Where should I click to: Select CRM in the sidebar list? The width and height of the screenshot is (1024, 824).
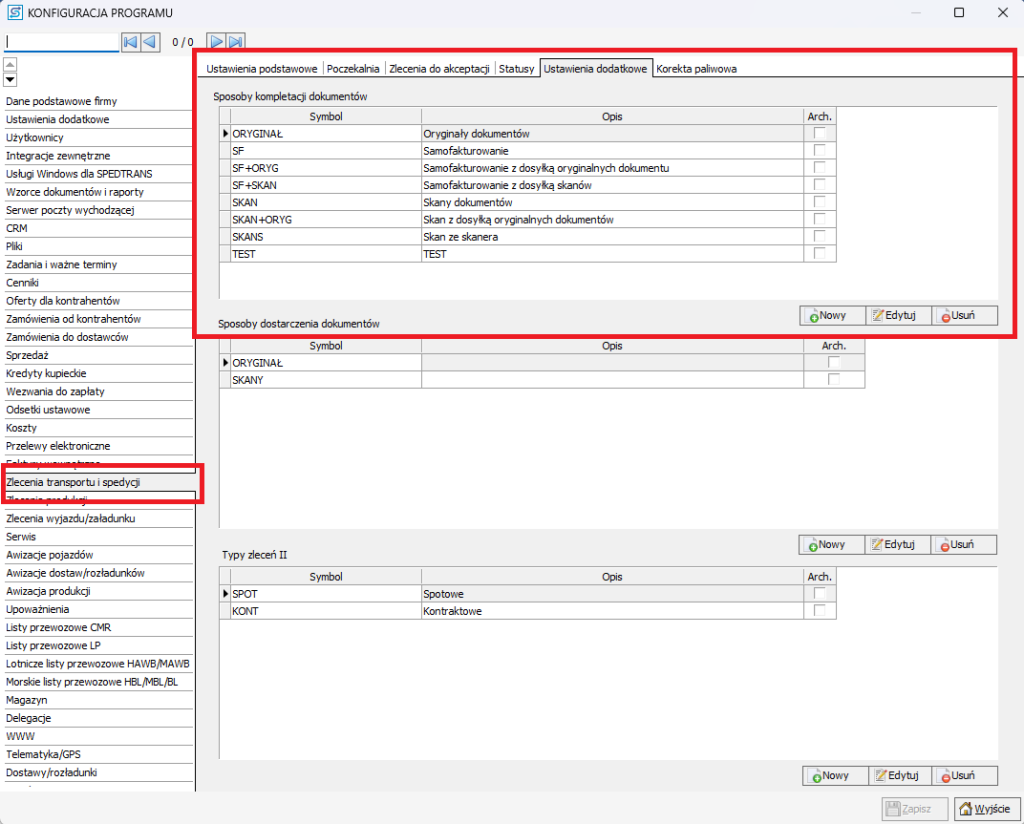[x=98, y=228]
